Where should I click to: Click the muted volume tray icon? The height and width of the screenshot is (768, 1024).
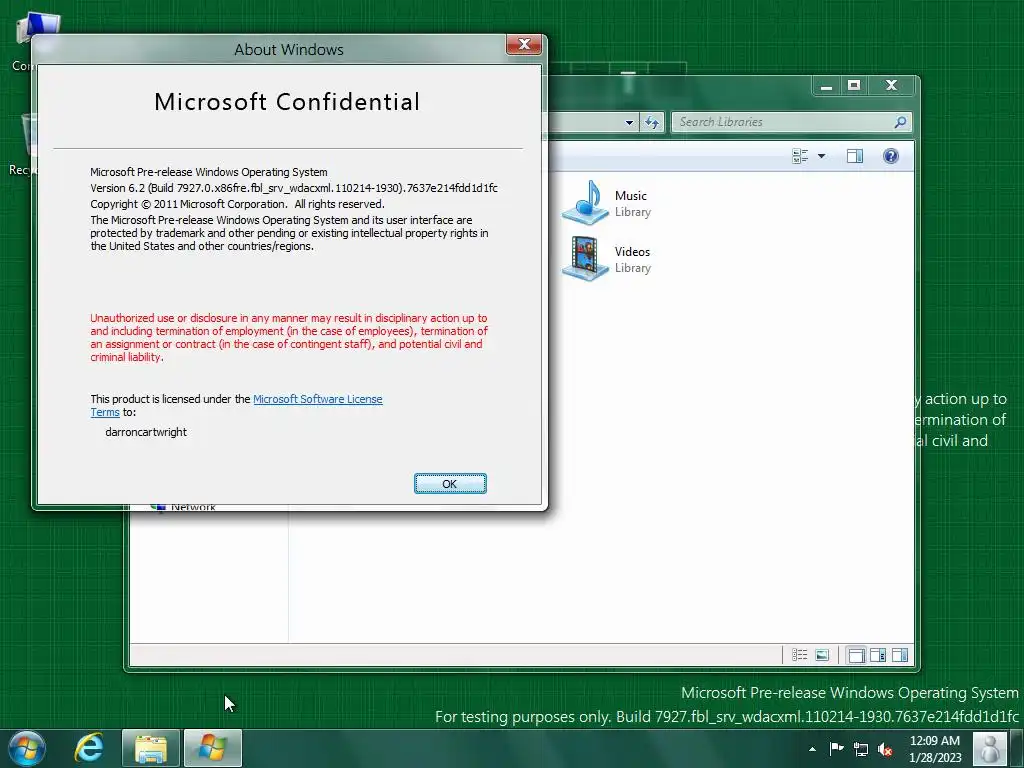885,749
